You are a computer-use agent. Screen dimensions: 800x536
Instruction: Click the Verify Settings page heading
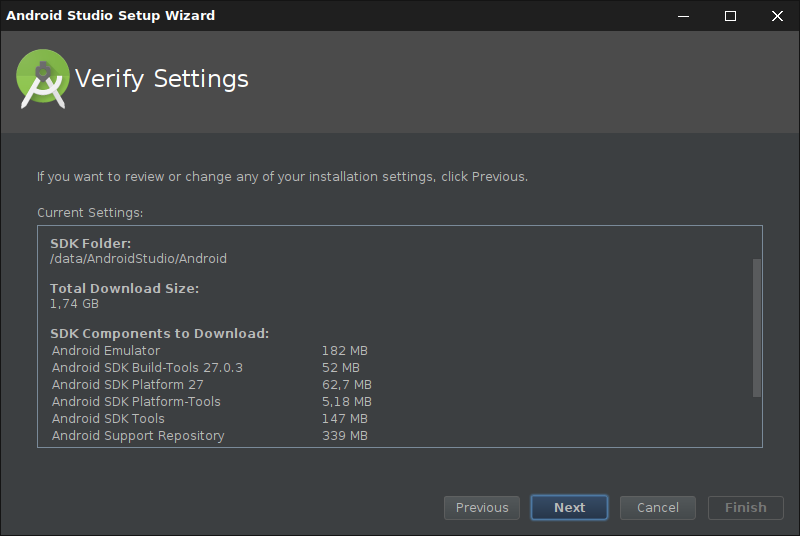[x=162, y=79]
